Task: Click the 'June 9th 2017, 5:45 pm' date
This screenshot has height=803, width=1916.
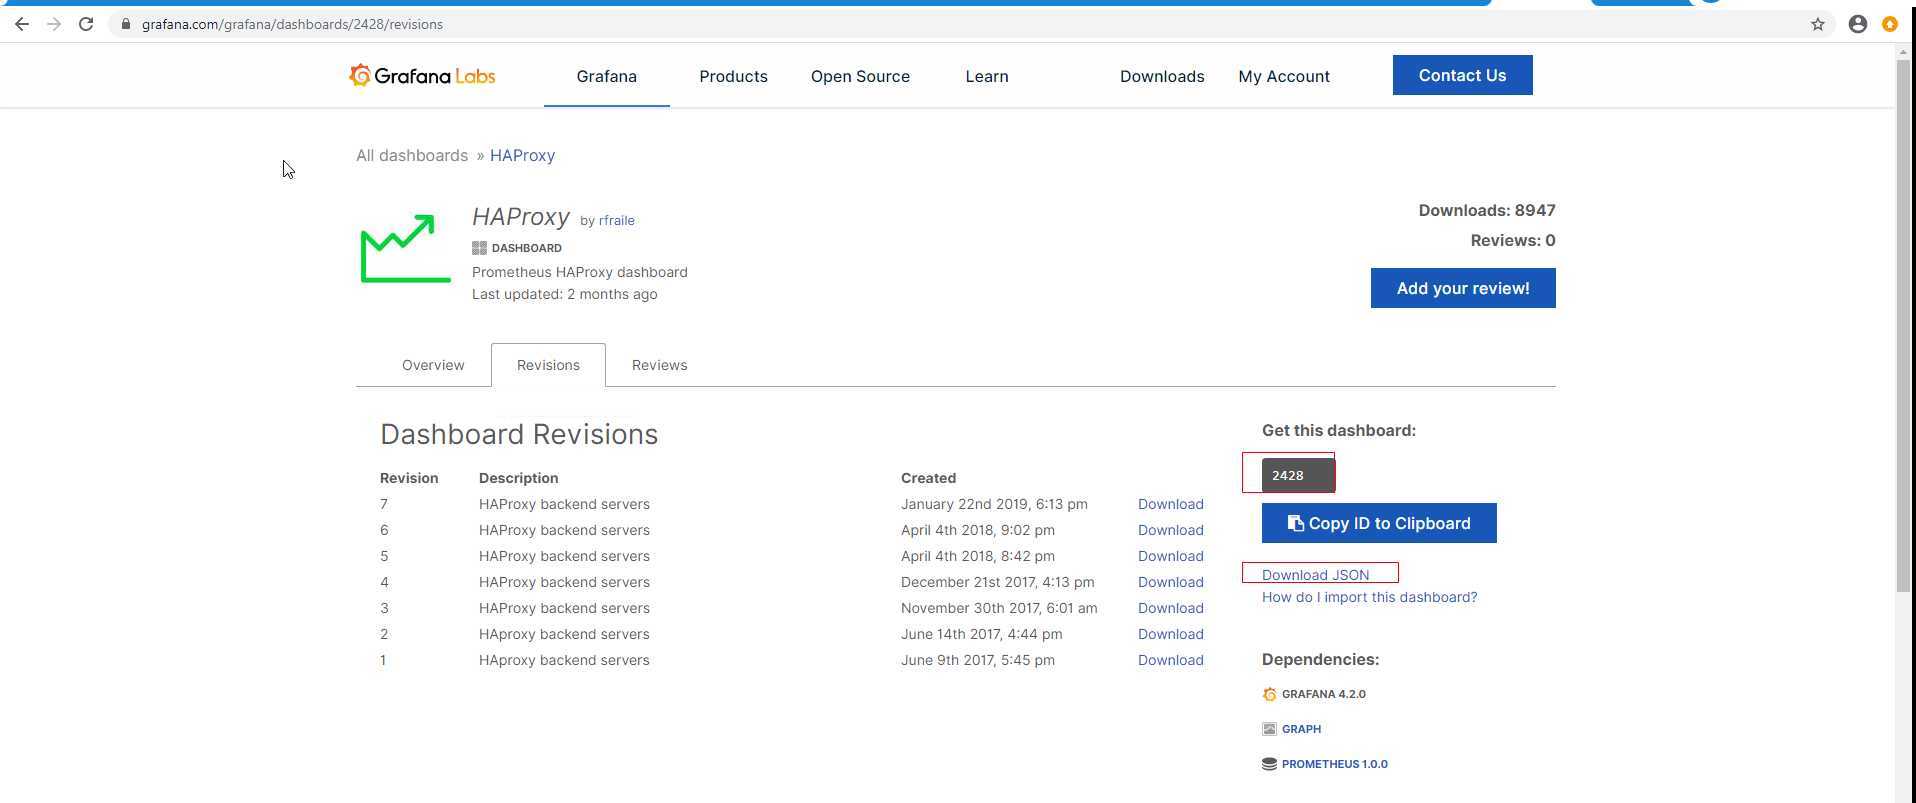Action: (x=977, y=660)
